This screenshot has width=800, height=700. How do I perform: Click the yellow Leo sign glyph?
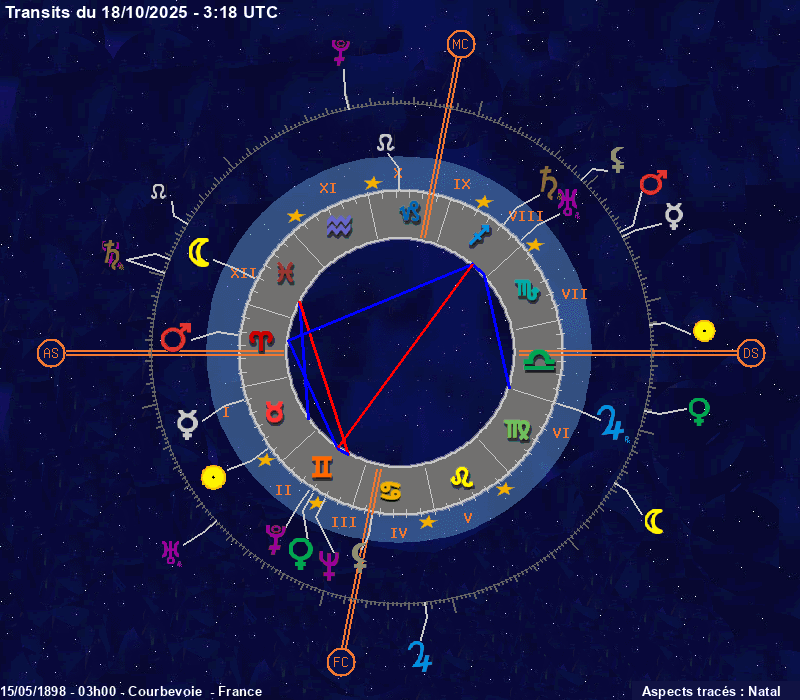(461, 477)
